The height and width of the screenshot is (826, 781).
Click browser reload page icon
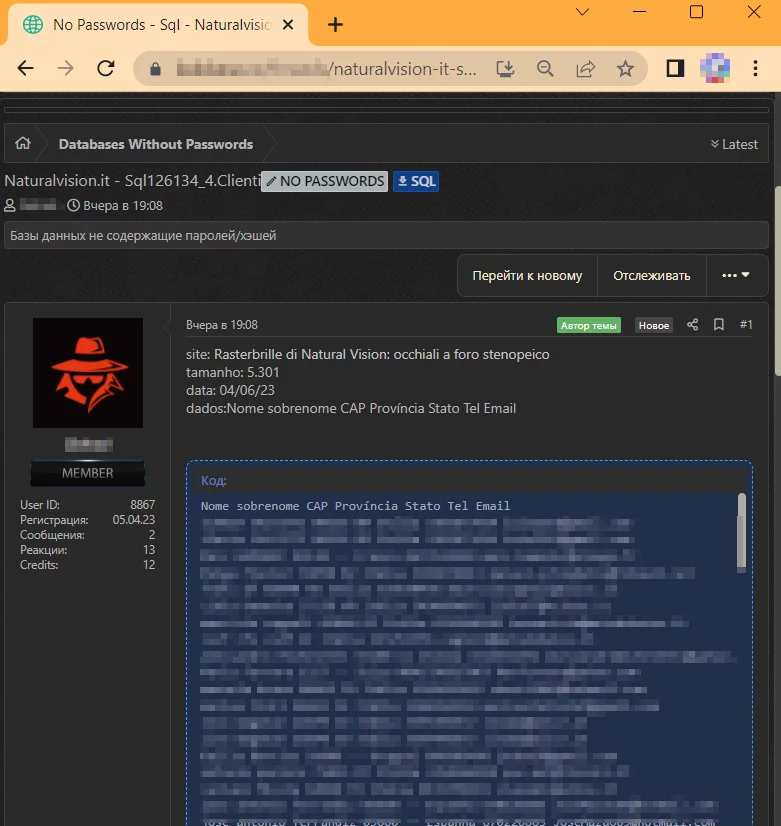pos(105,69)
